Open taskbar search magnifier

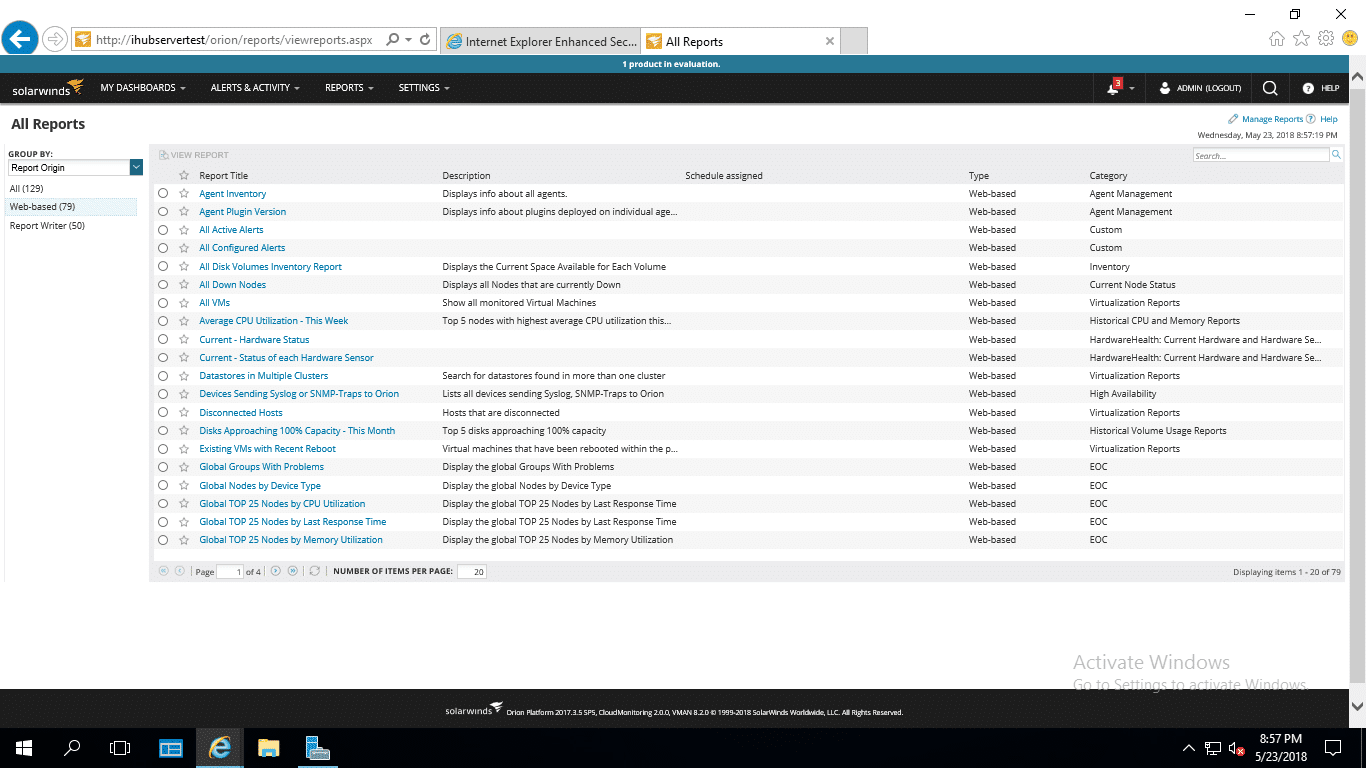coord(72,748)
